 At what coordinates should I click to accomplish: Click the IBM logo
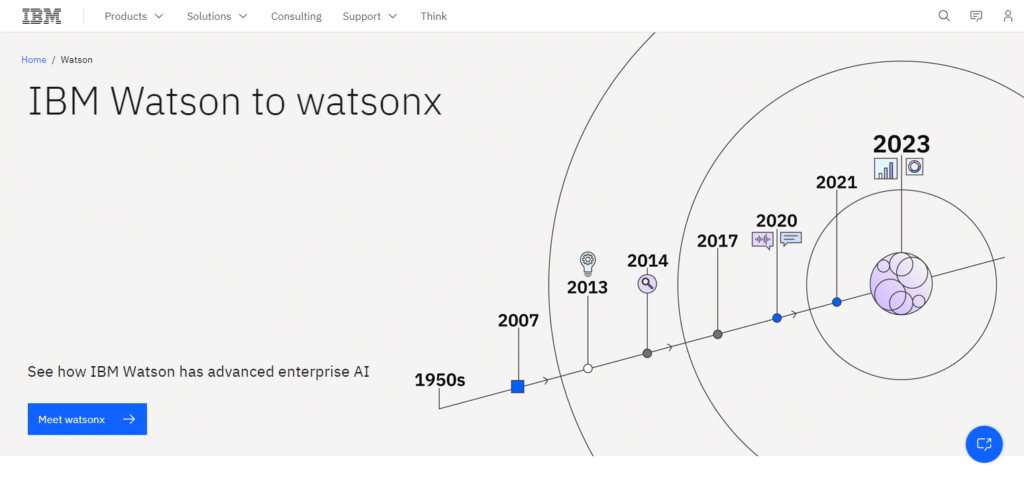(x=41, y=16)
